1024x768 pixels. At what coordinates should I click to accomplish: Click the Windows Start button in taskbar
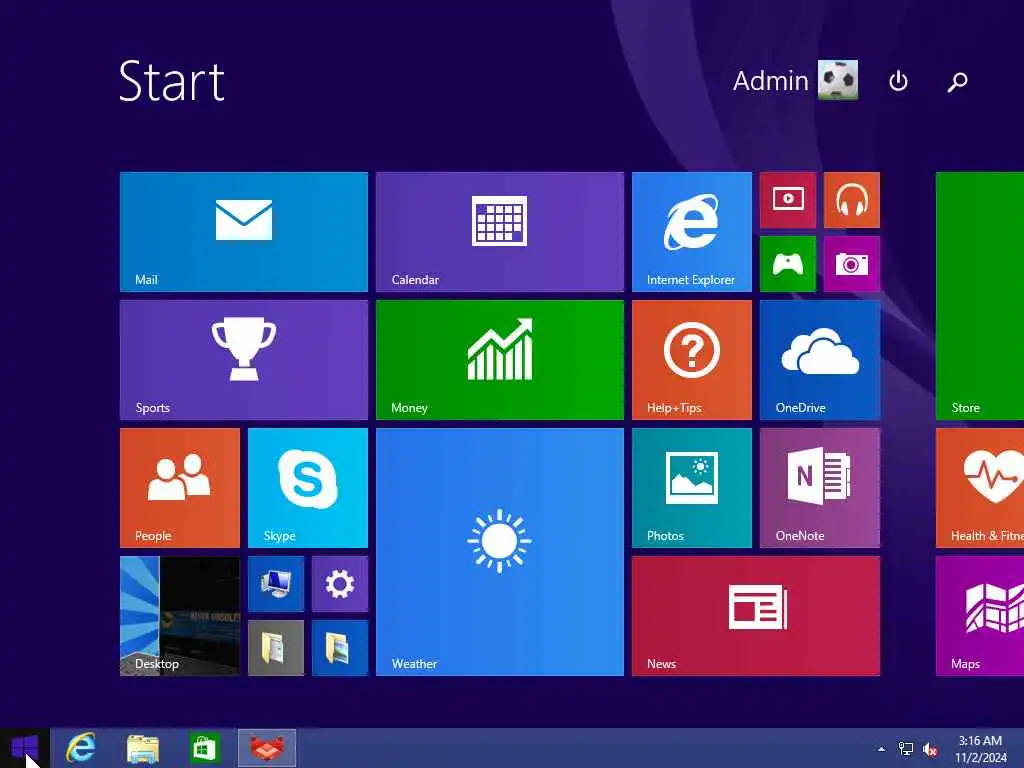25,748
